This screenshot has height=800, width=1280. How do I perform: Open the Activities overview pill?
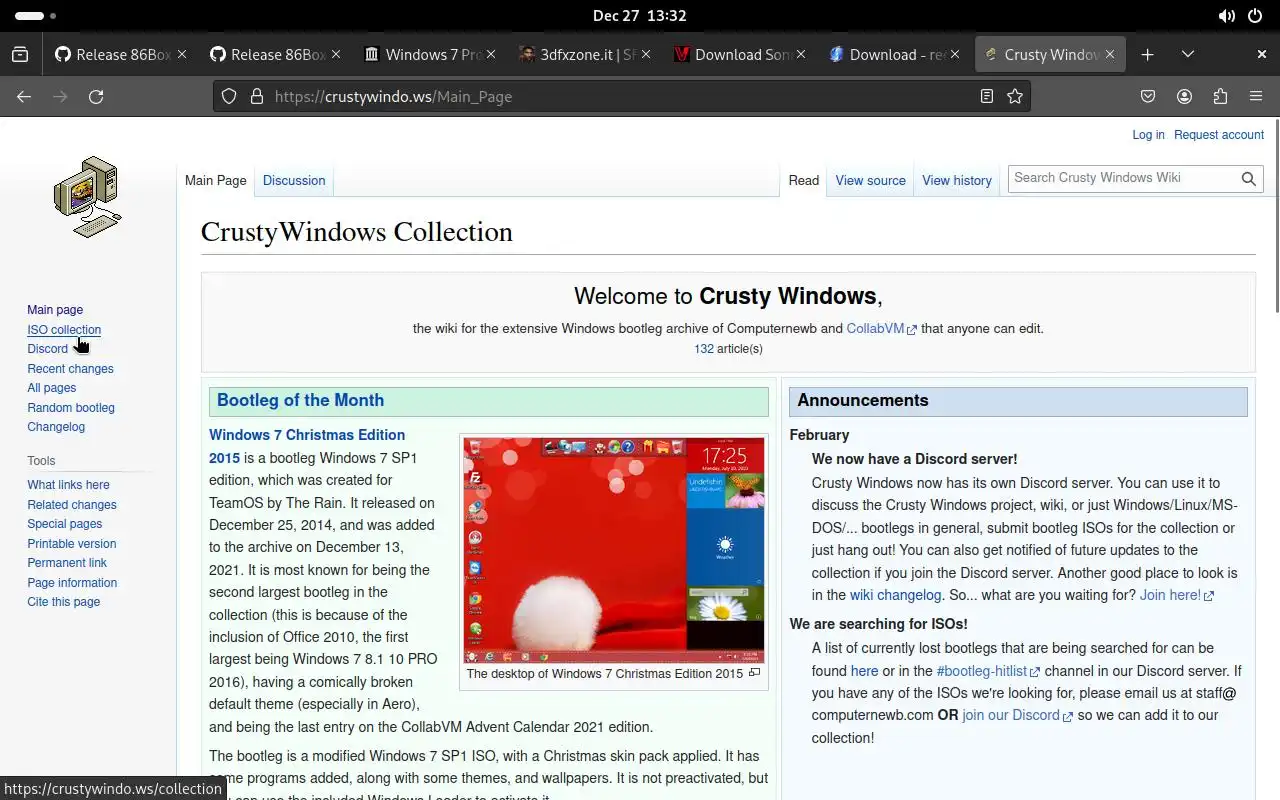coord(36,16)
